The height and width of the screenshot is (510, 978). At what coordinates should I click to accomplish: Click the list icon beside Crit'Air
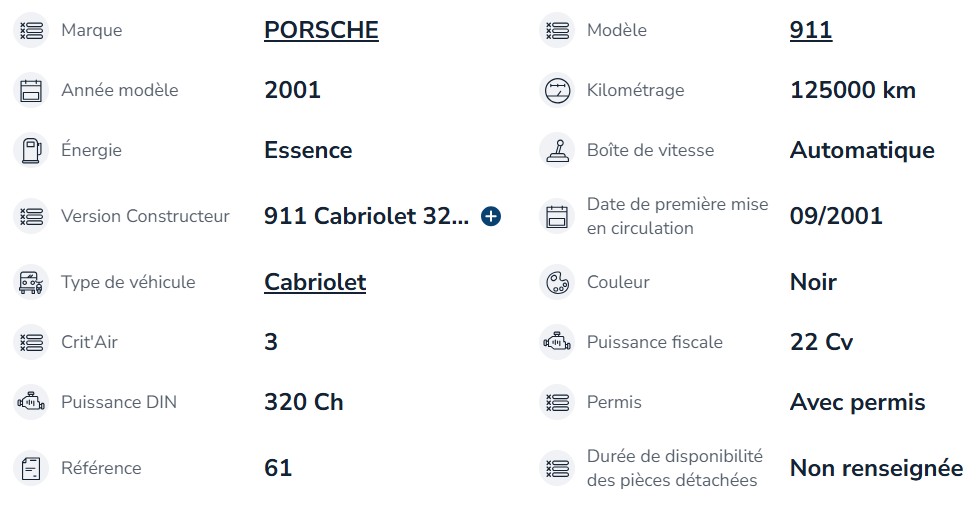31,342
